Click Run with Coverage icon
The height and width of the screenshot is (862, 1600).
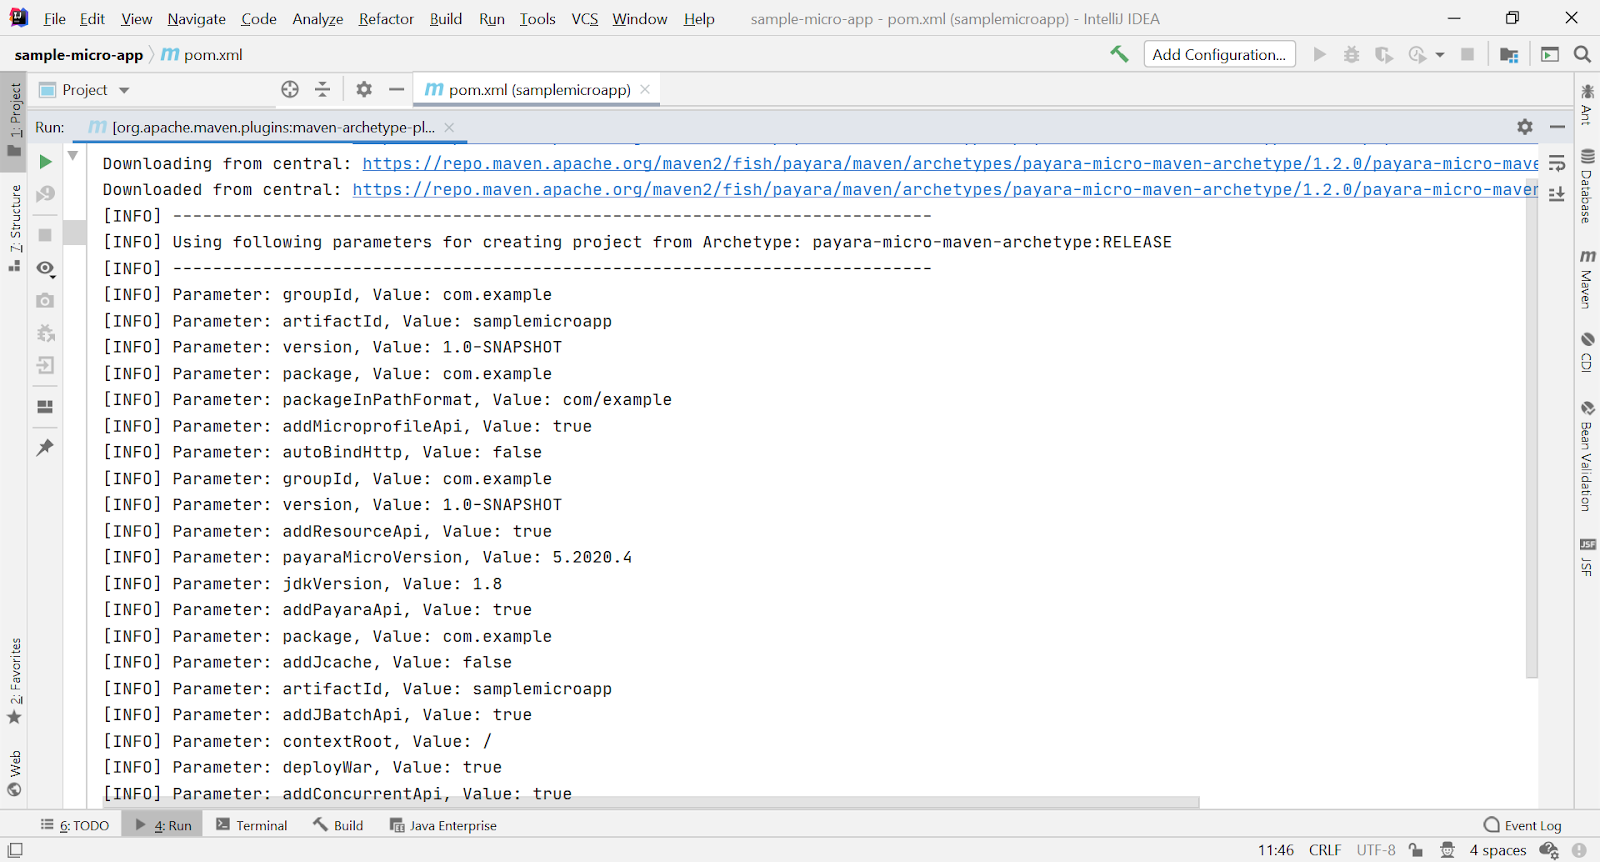pos(1384,54)
